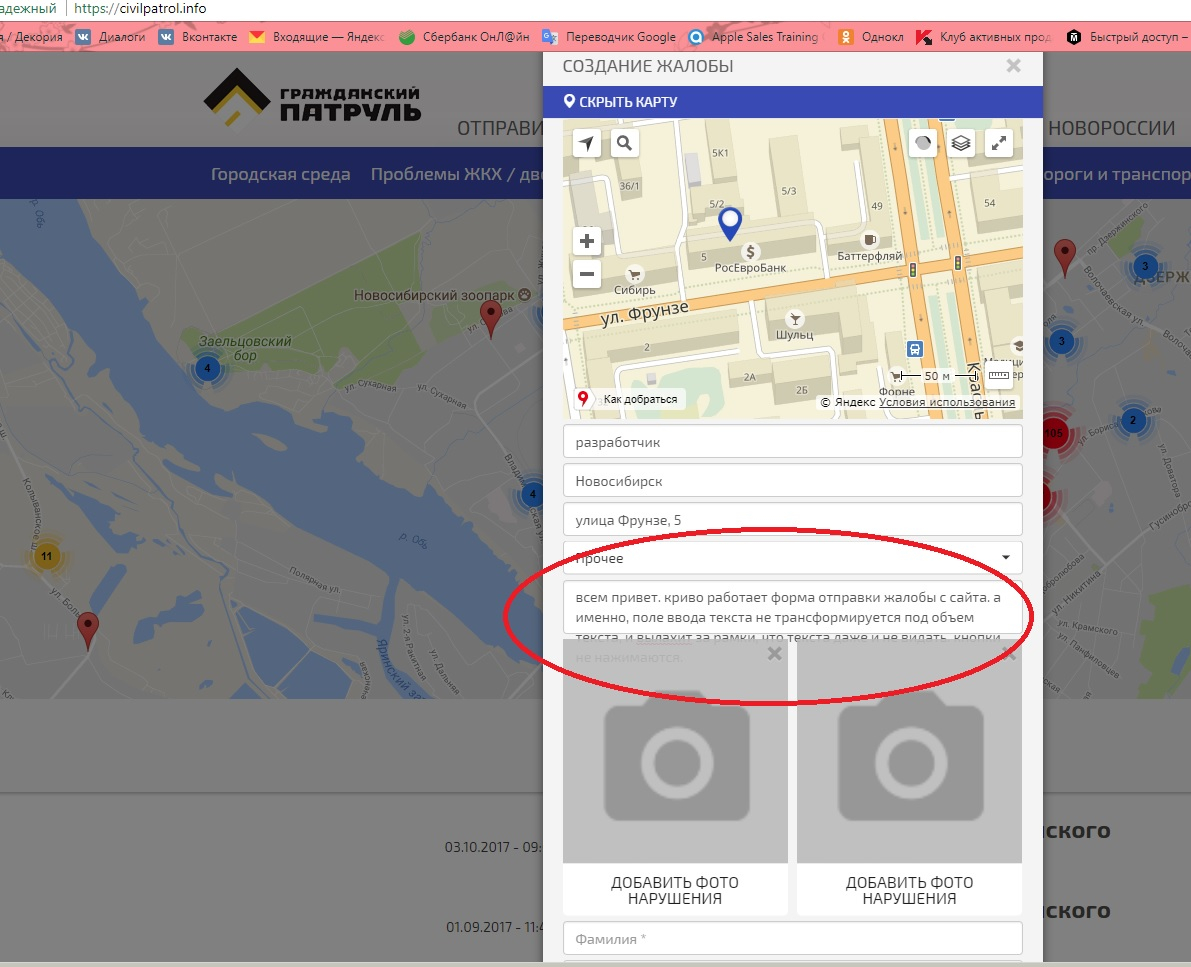1191x967 pixels.
Task: Click the 'Новосибирск' city input field
Action: [792, 481]
